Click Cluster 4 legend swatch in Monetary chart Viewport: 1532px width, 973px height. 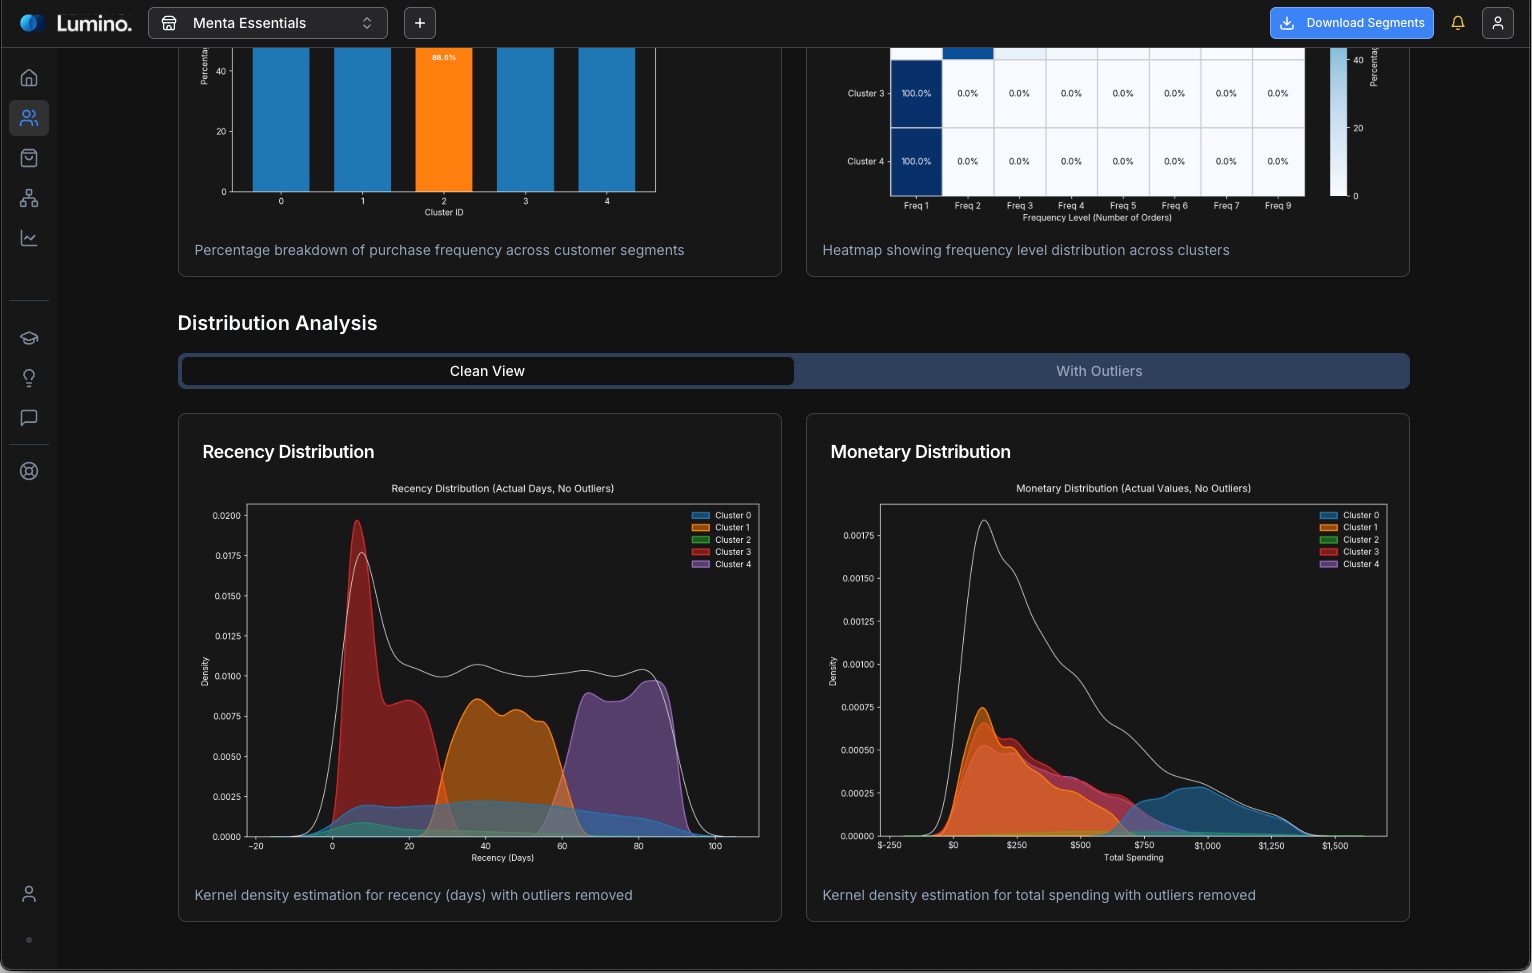click(1329, 564)
